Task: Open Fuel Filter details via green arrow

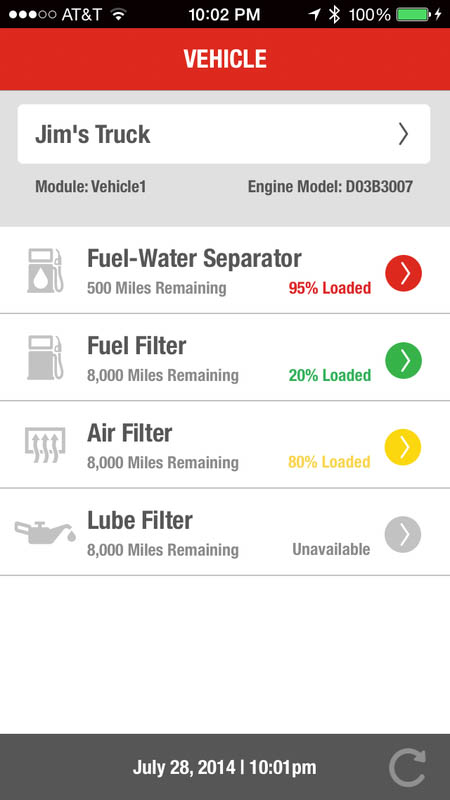Action: tap(403, 361)
